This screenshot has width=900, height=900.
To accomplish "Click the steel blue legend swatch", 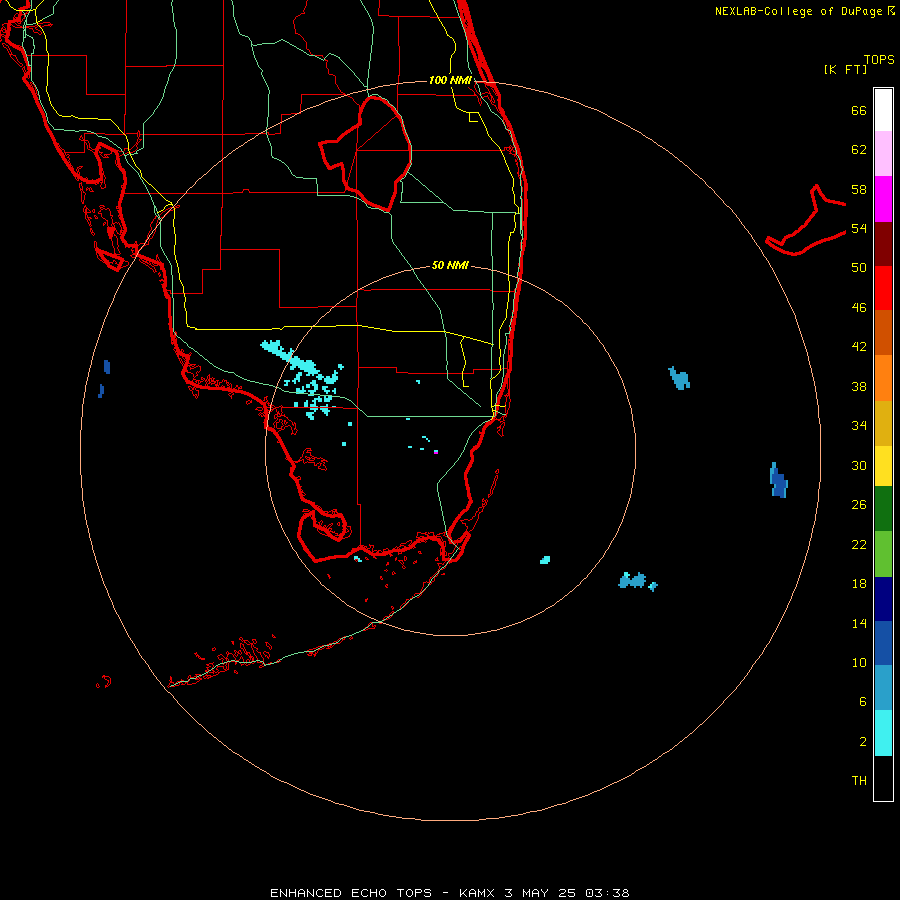I will pos(883,688).
